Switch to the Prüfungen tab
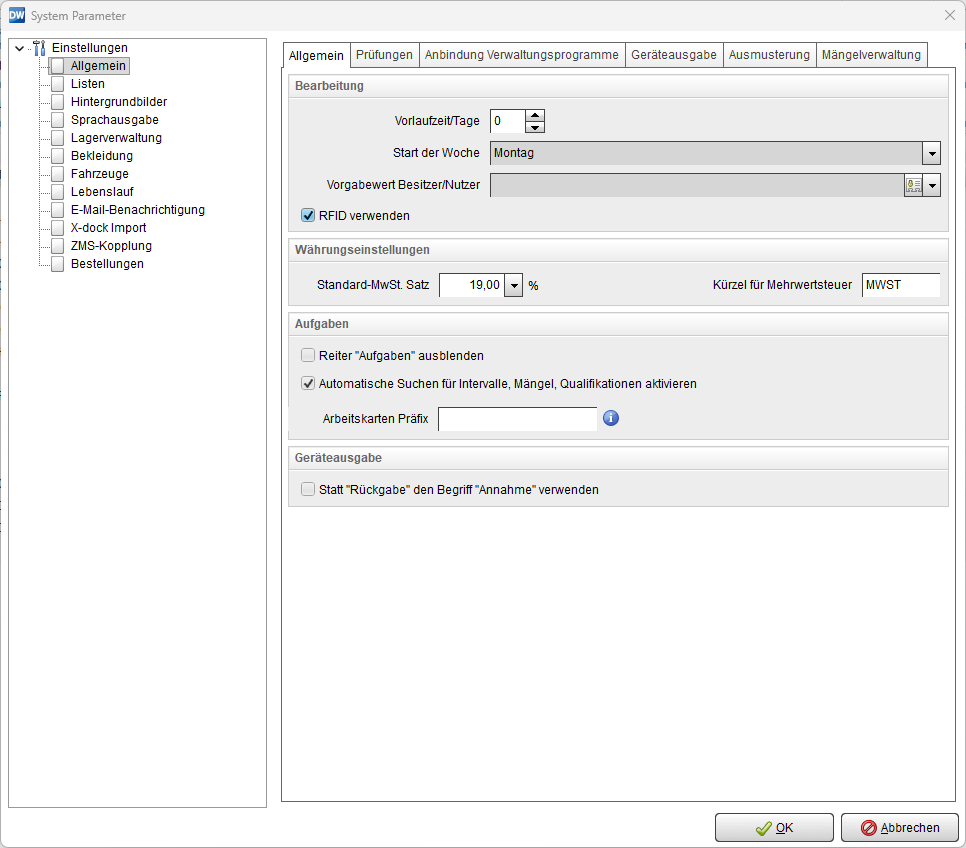The image size is (966, 848). (x=384, y=55)
